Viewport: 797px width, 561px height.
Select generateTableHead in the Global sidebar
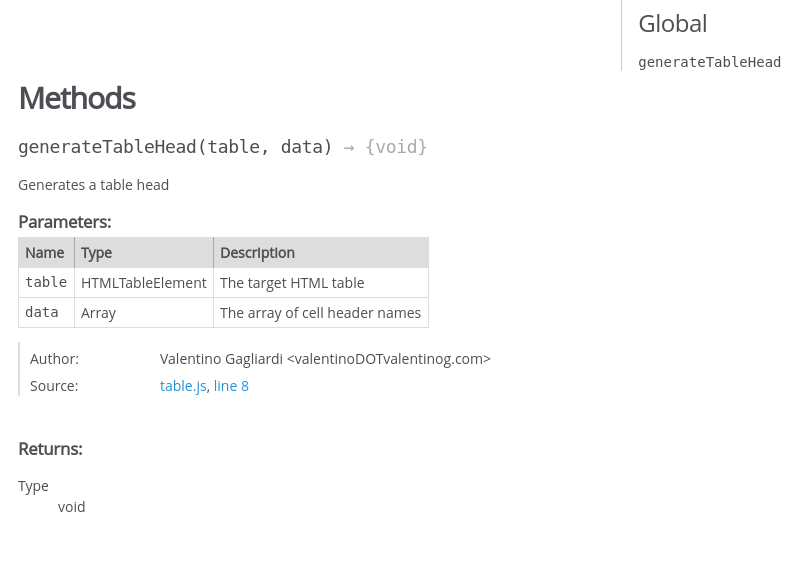click(x=710, y=62)
